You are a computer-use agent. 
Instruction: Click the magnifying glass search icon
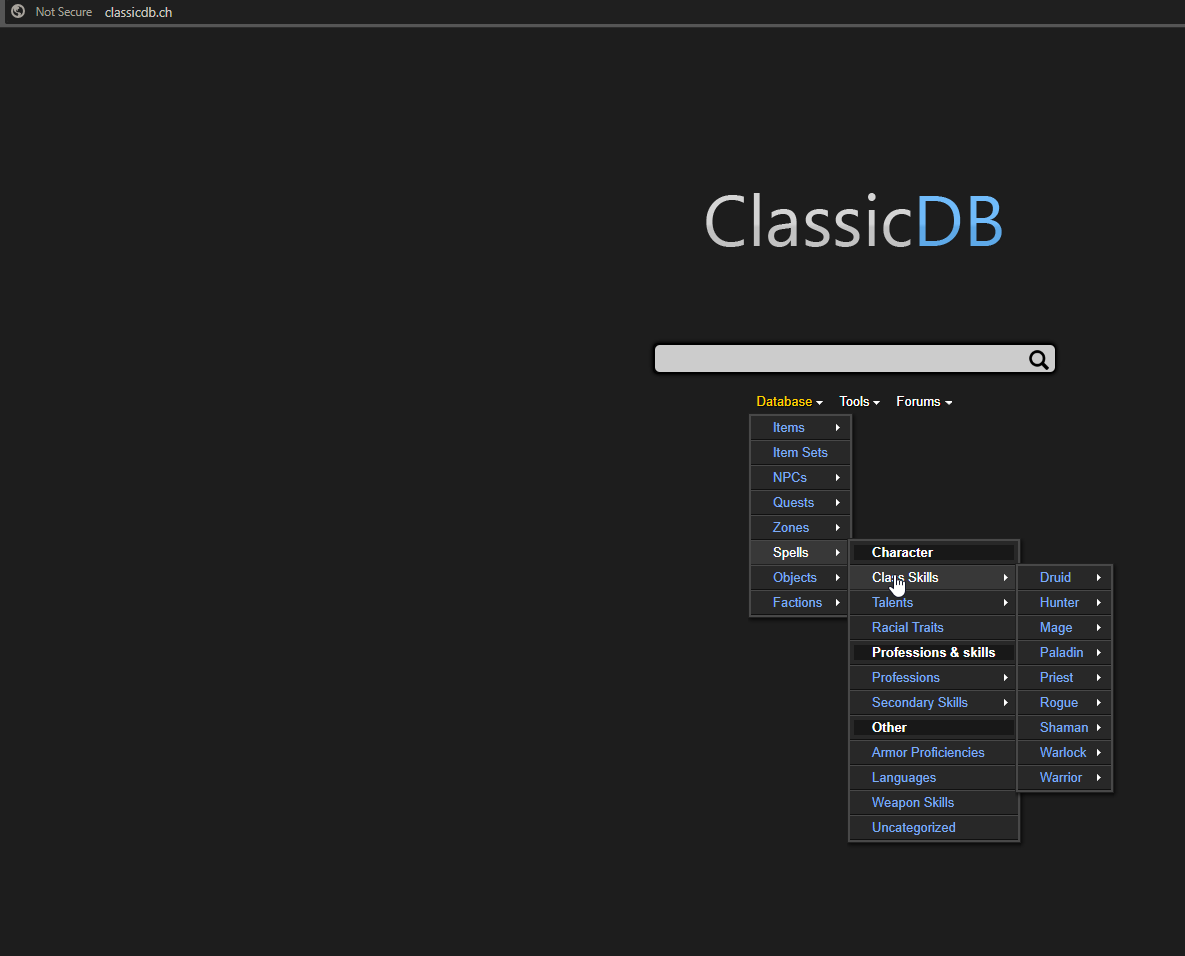pos(1038,360)
